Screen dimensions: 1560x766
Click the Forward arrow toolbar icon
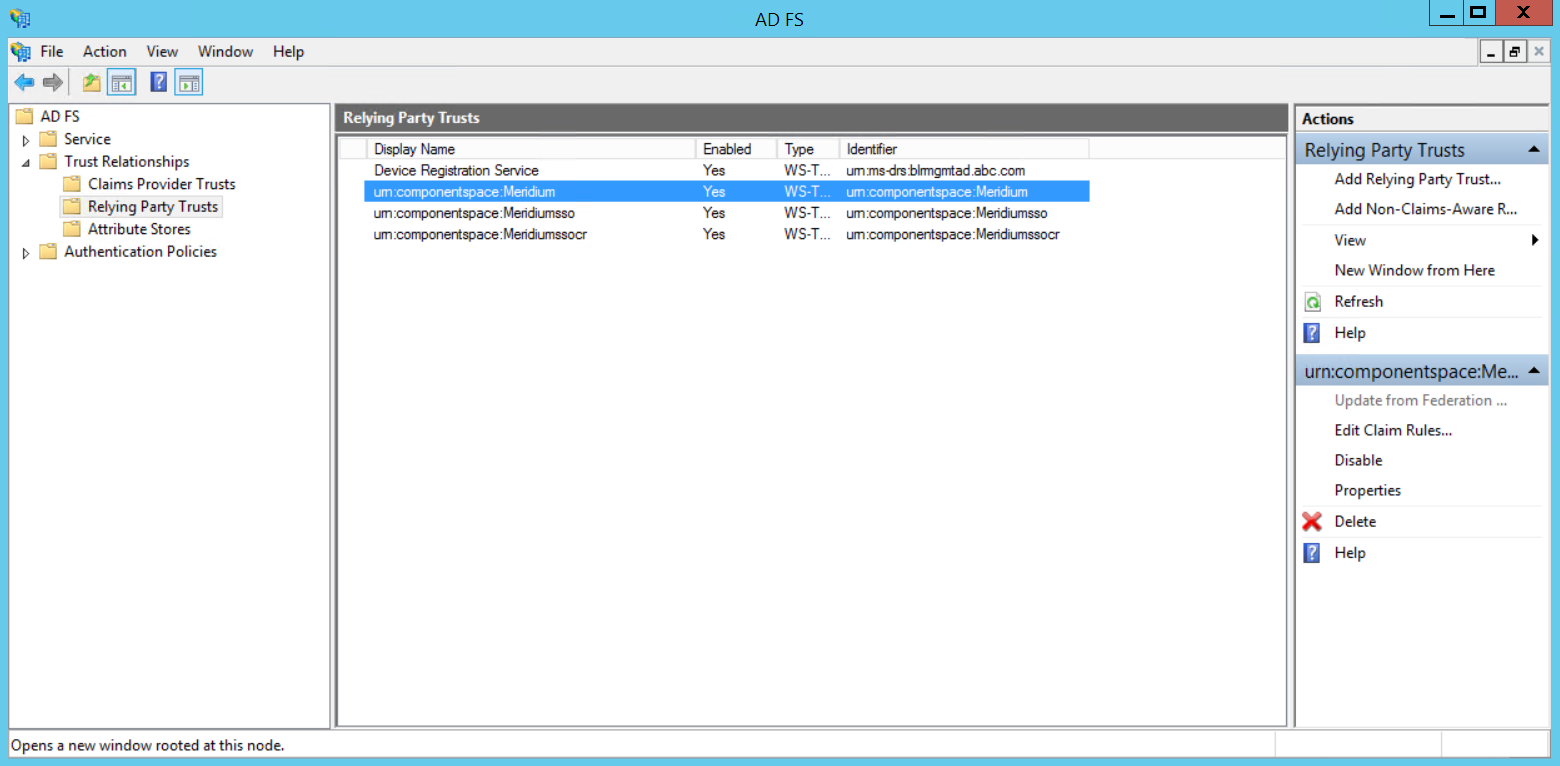point(52,83)
